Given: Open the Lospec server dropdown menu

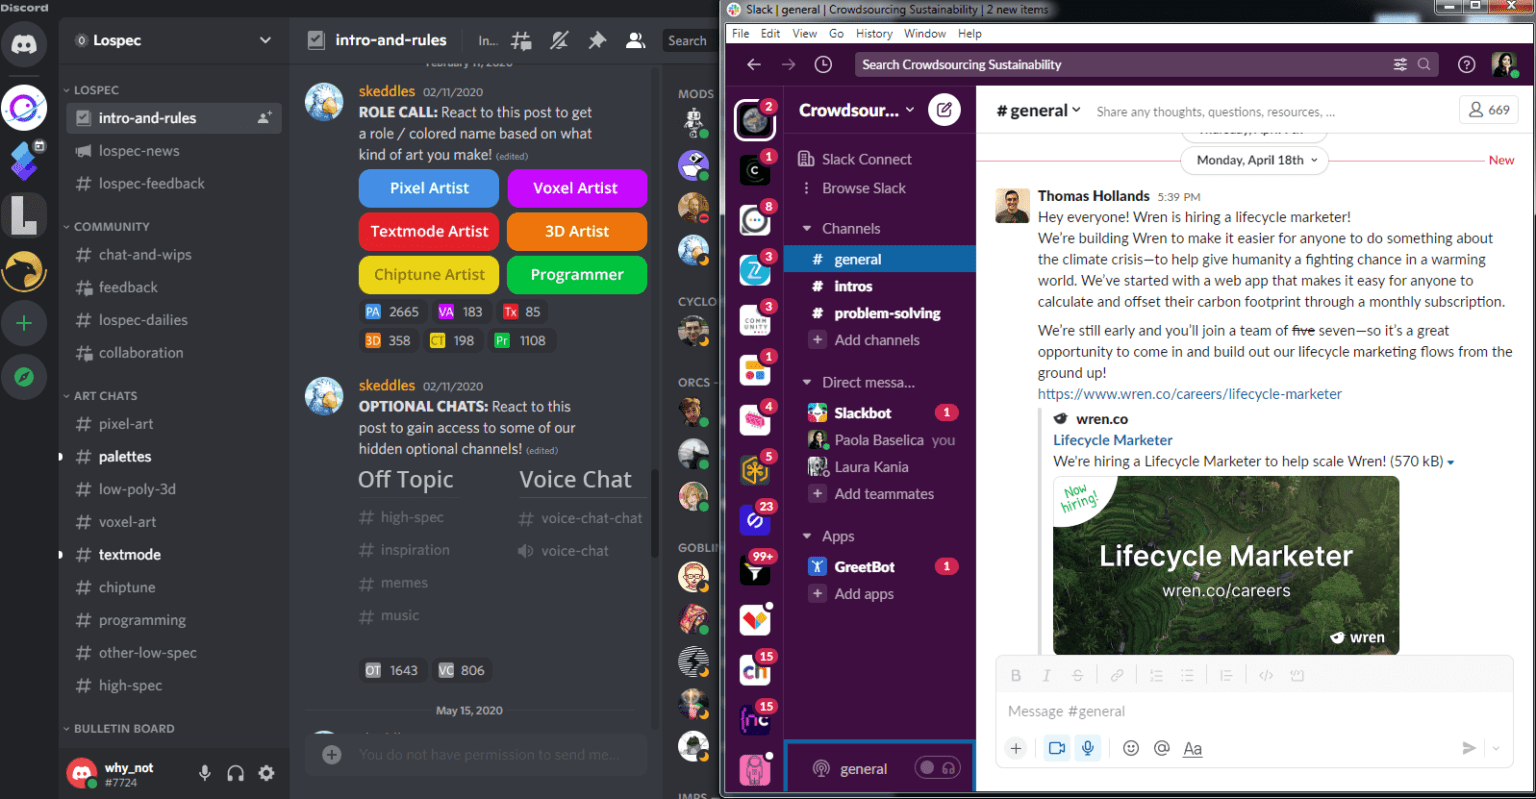Looking at the screenshot, I should 265,41.
